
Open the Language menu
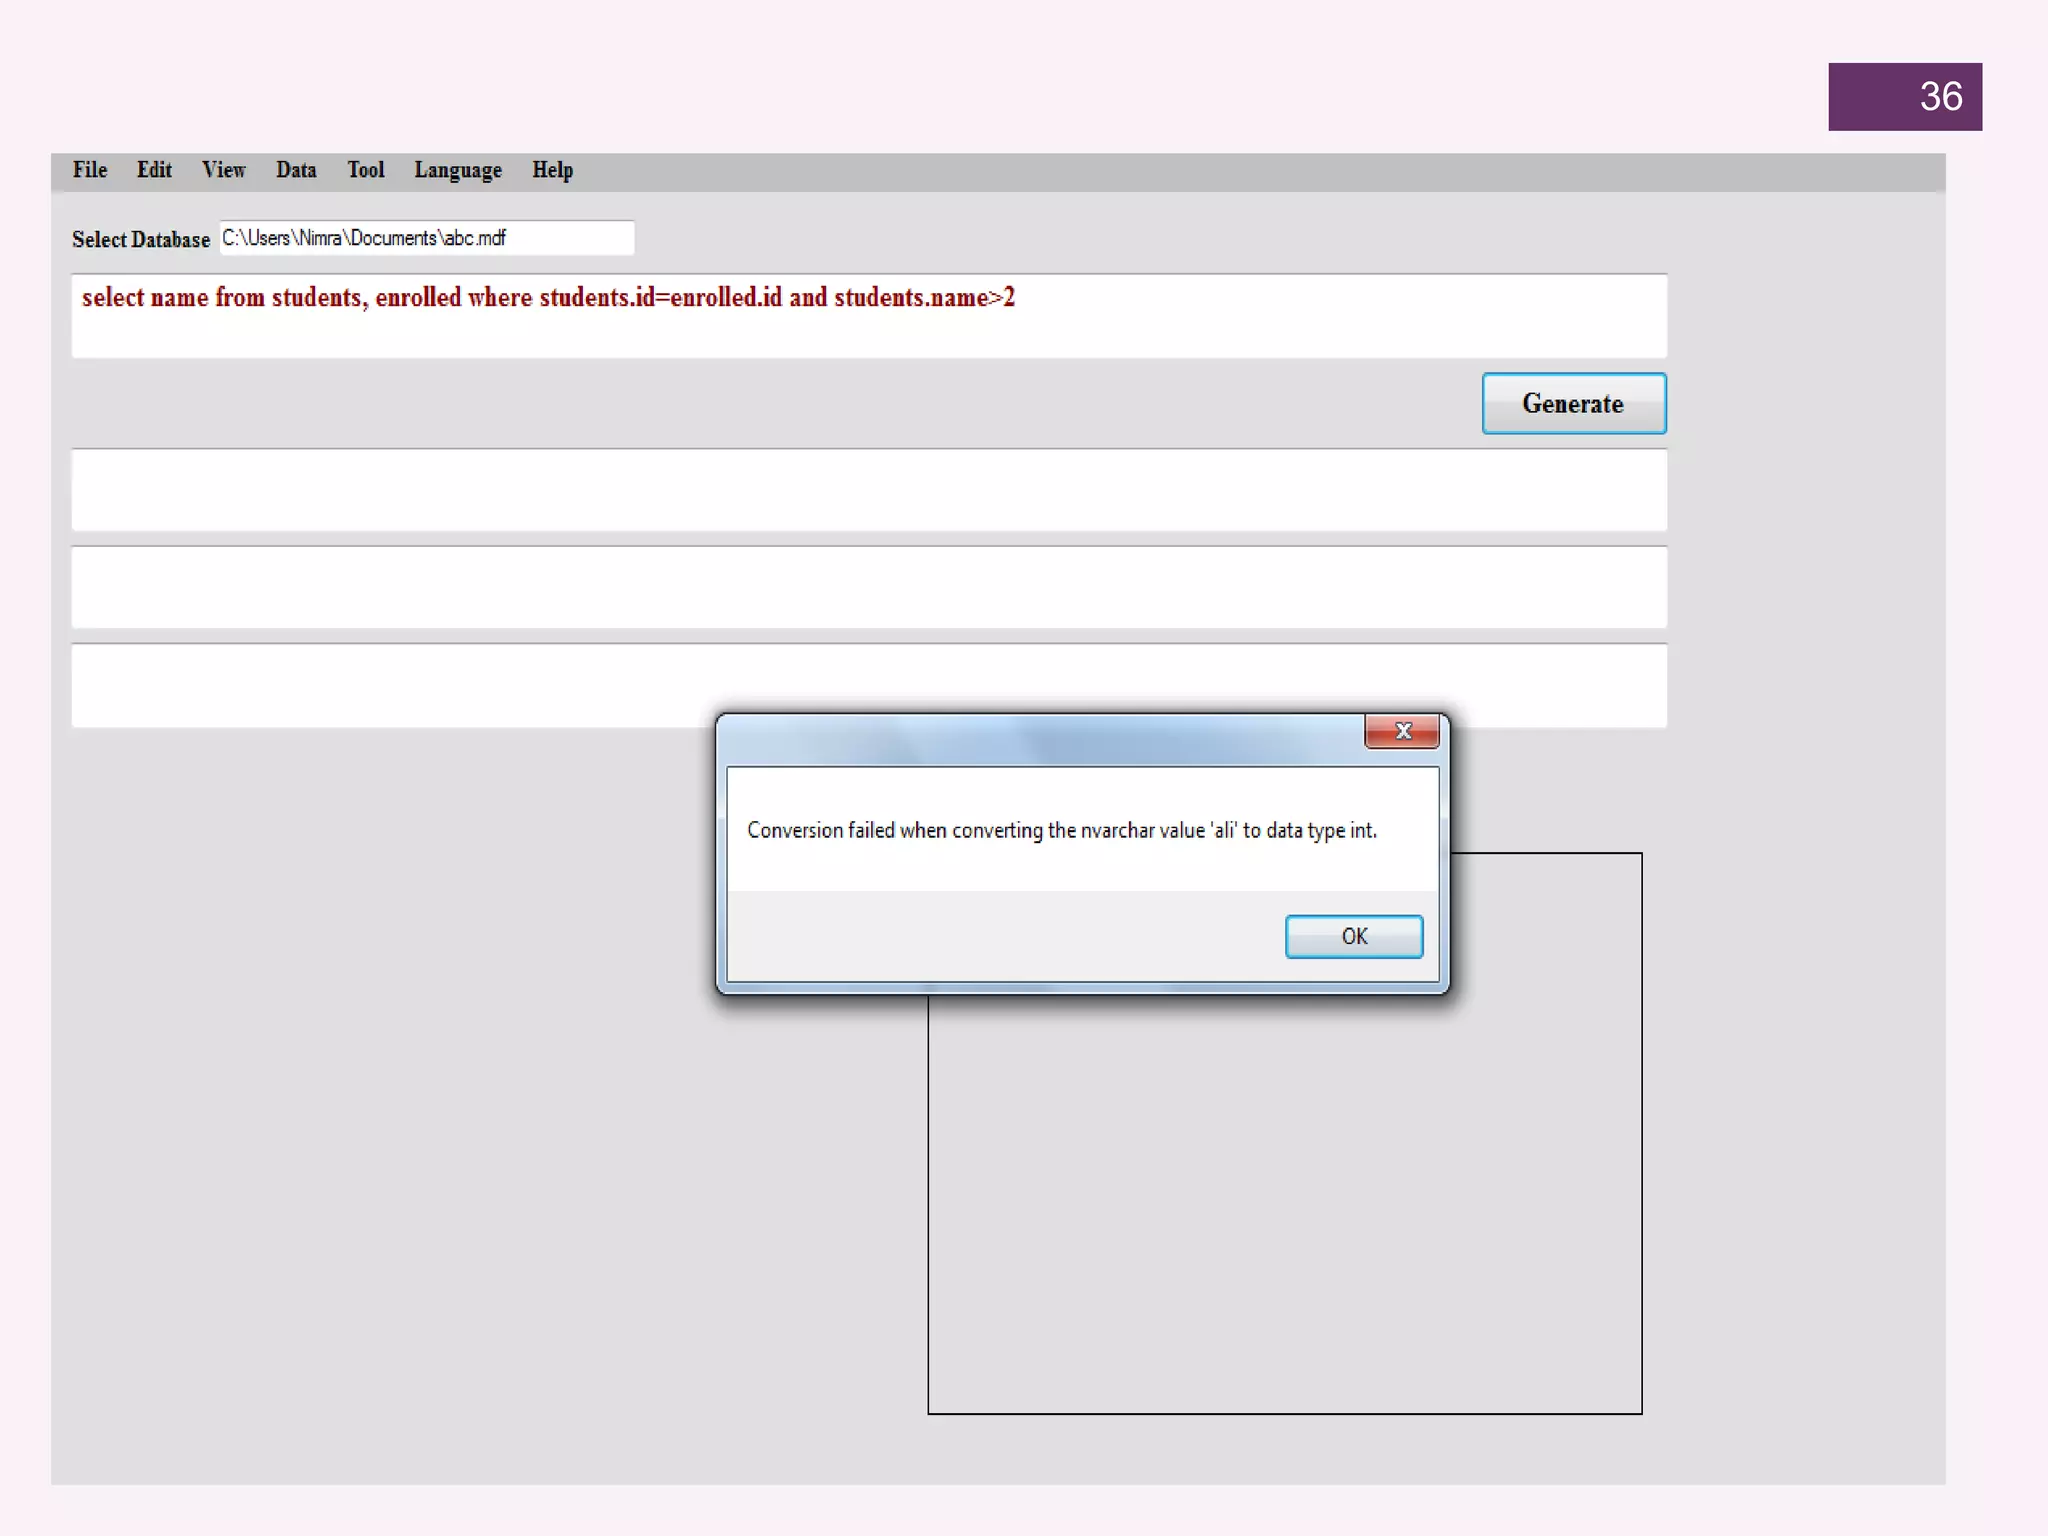click(x=458, y=170)
